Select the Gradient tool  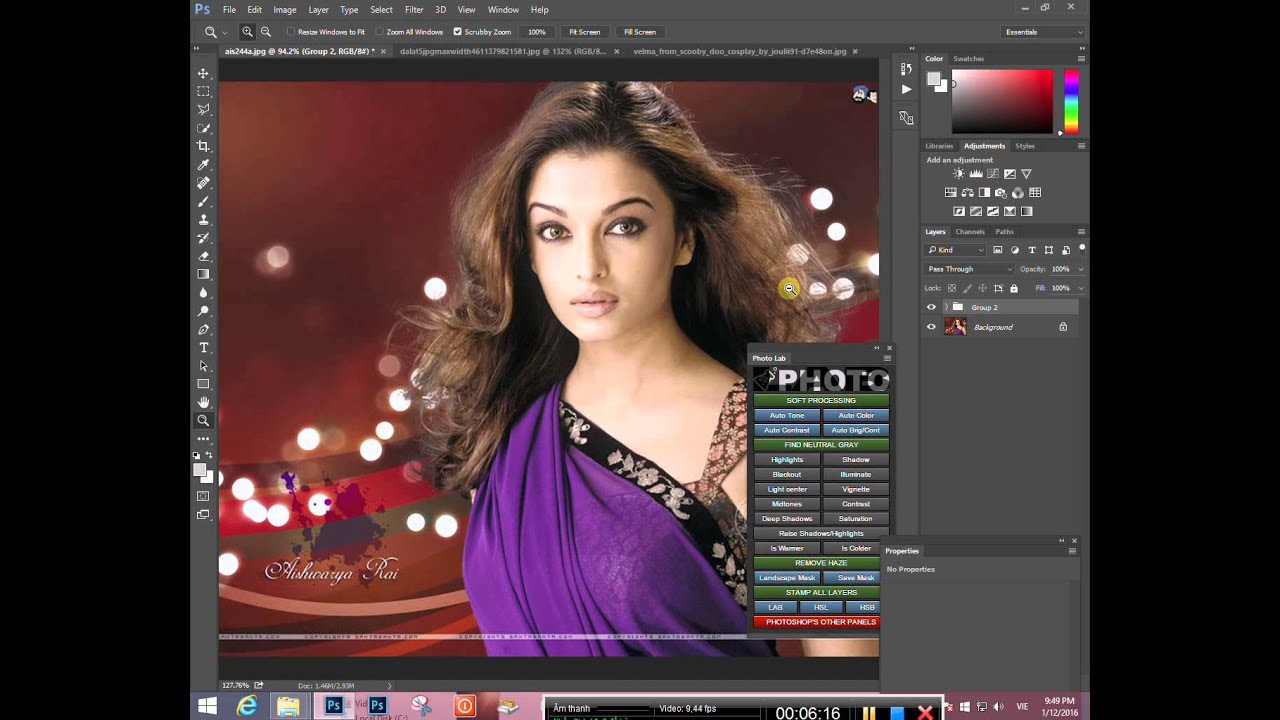(203, 274)
